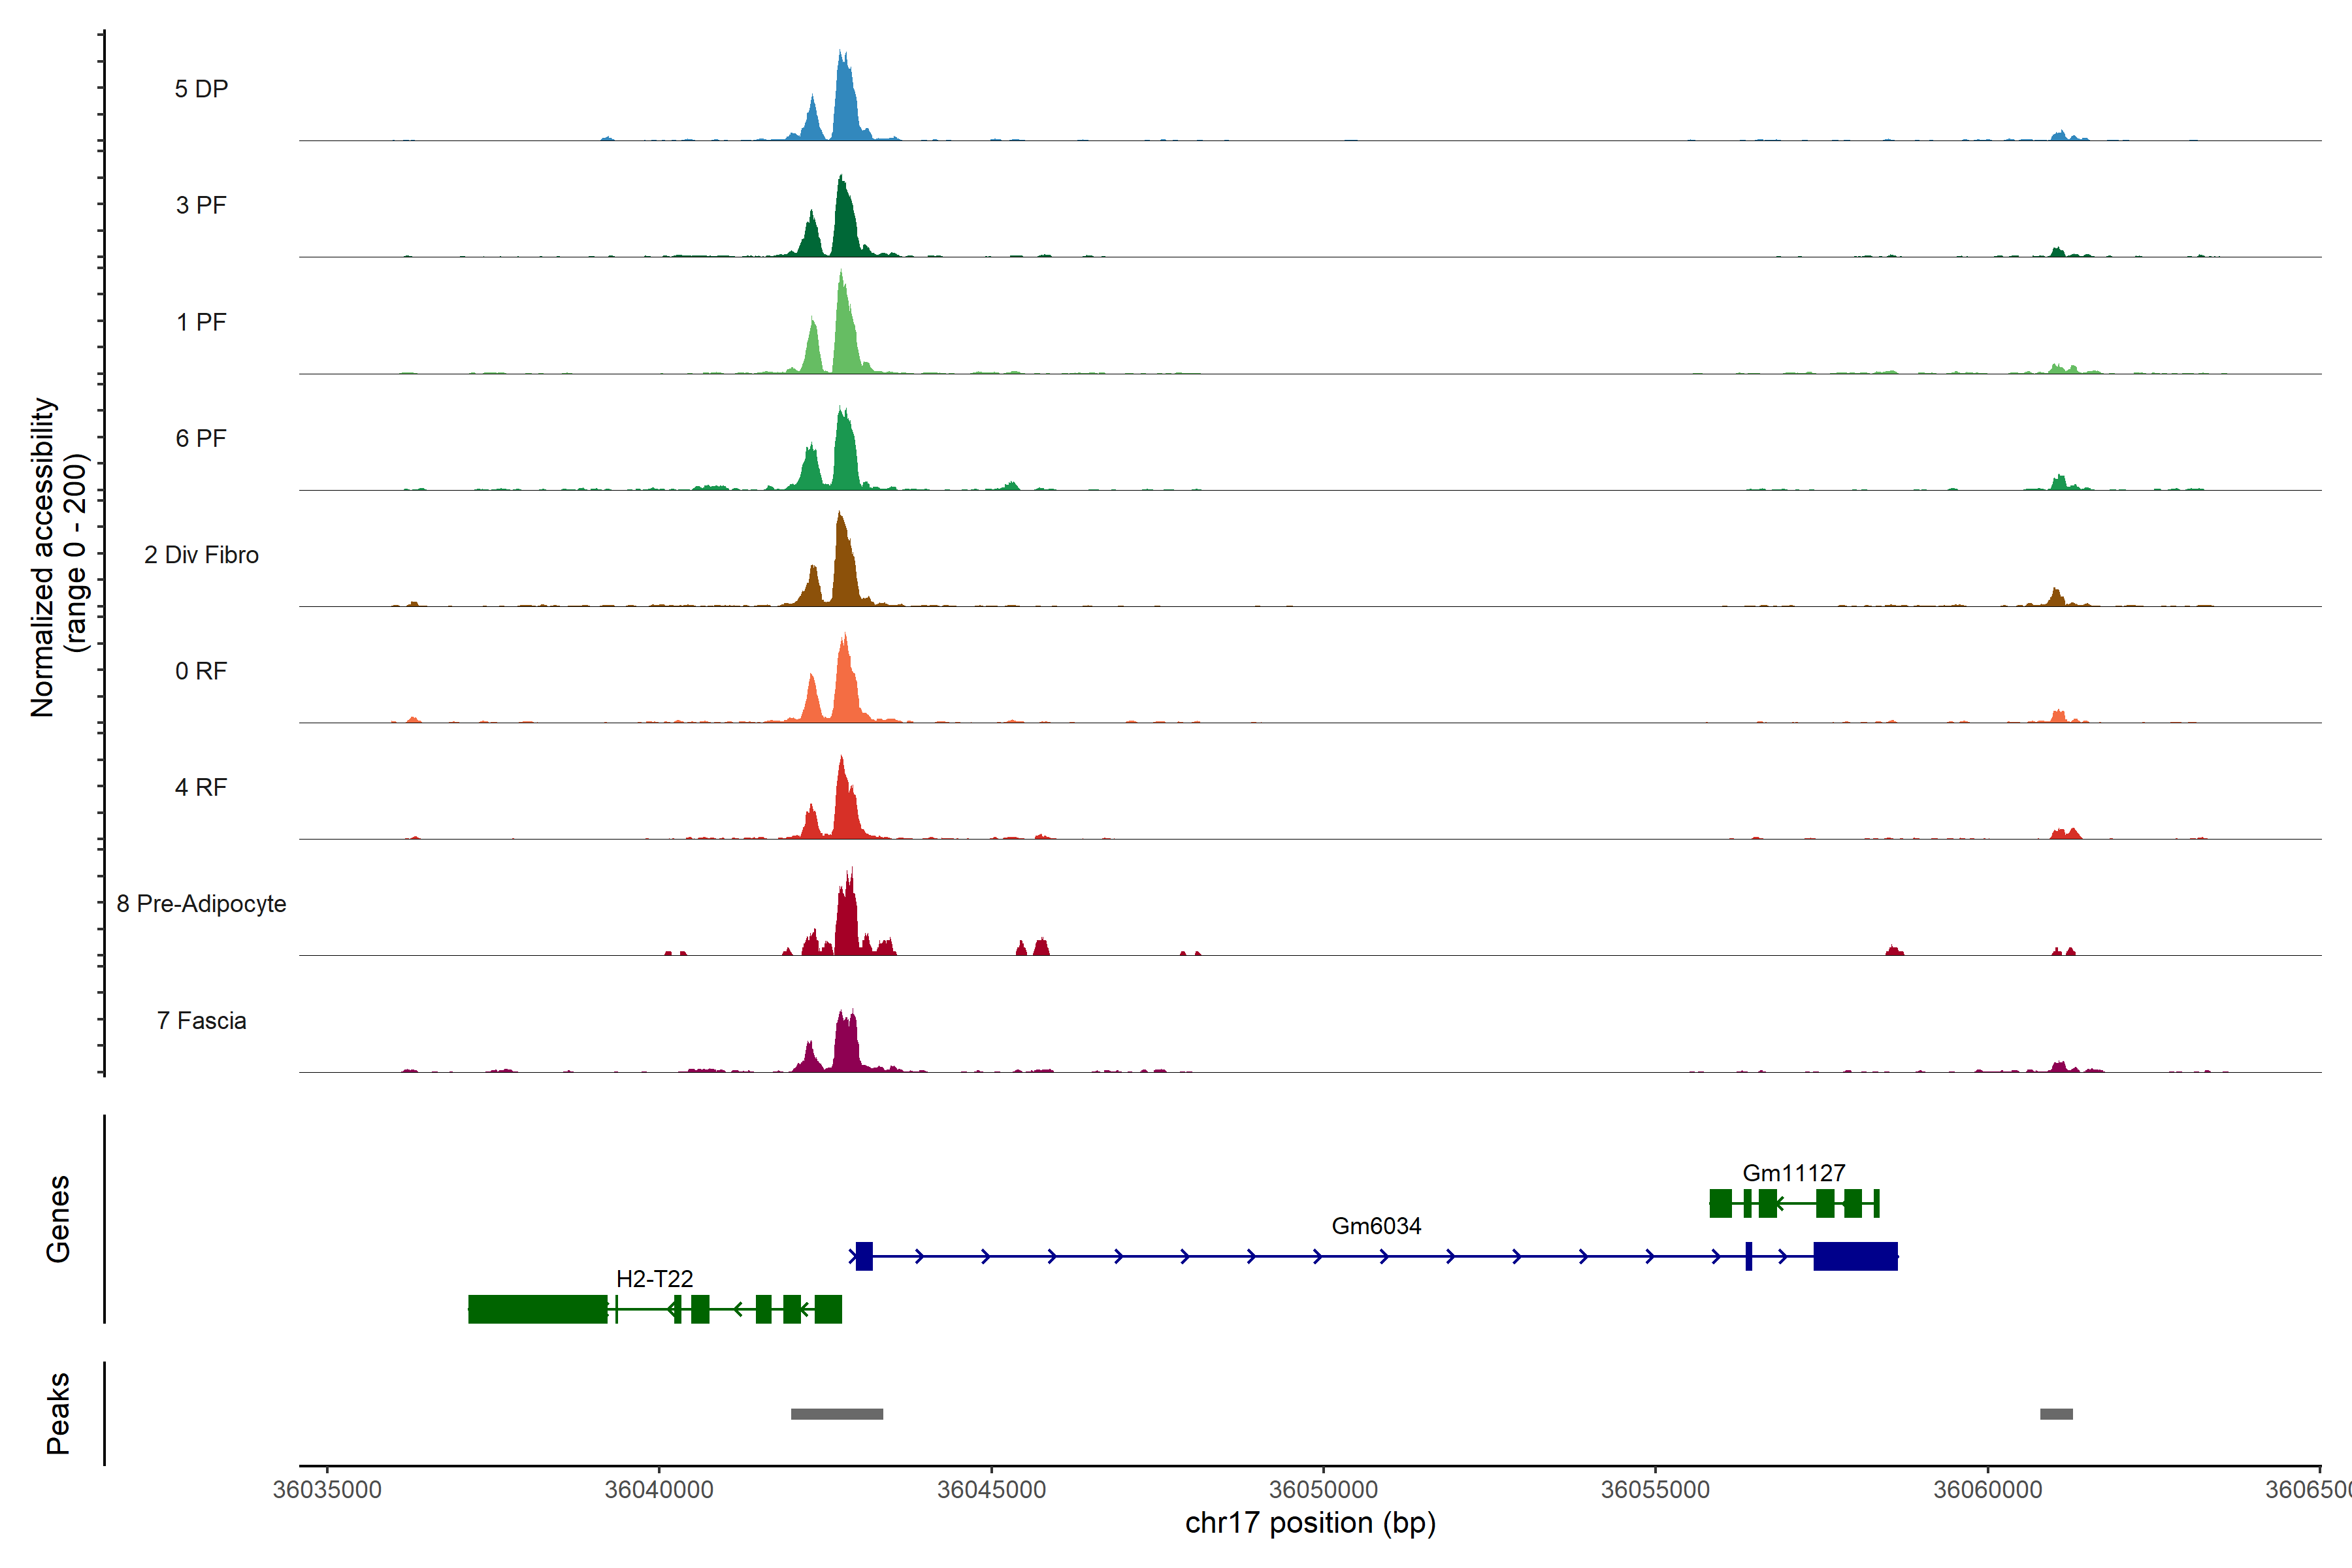Click the 36040000 axis tick label
This screenshot has width=2352, height=1568.
(659, 1490)
